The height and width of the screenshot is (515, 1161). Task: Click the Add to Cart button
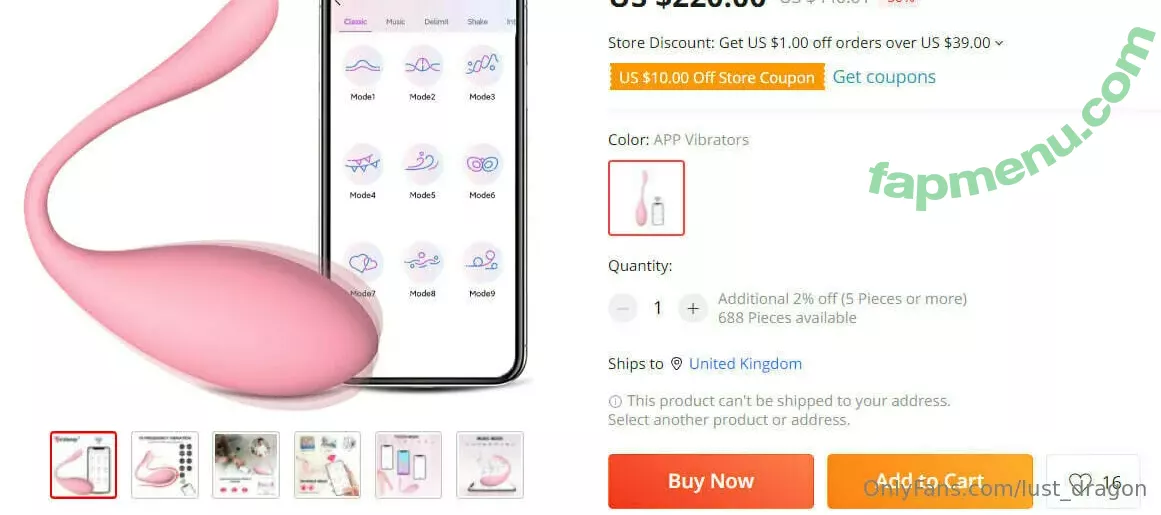(930, 482)
